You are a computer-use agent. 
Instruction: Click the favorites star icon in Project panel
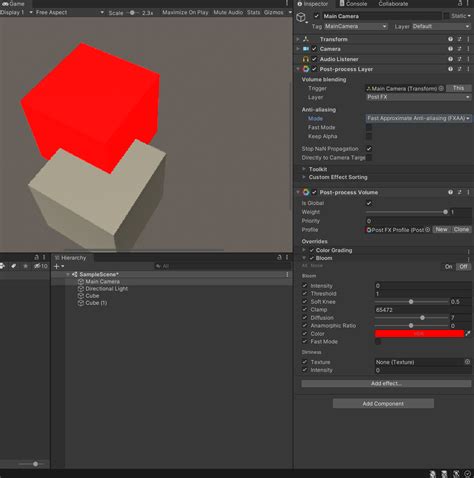(26, 266)
